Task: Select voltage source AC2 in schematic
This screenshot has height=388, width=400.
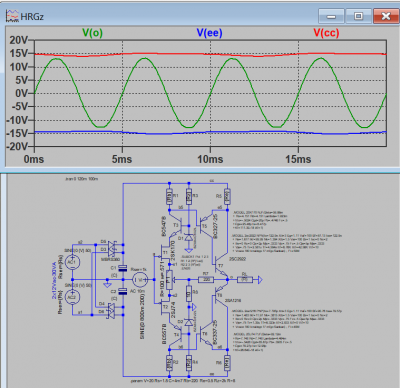Action: (x=72, y=297)
